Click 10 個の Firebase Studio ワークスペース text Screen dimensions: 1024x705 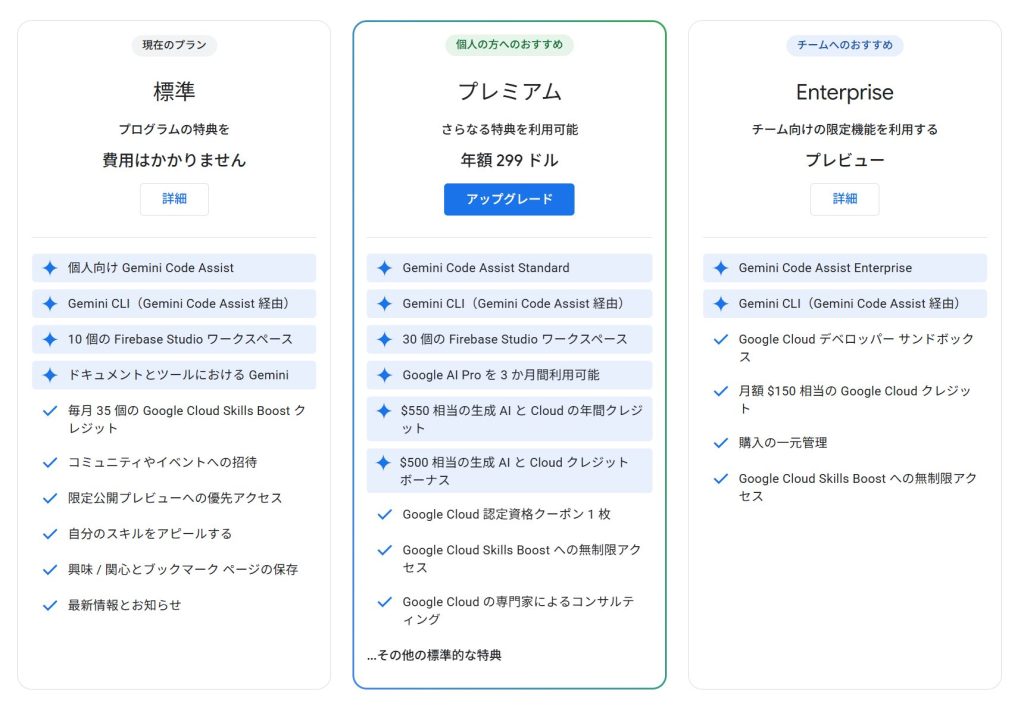180,339
